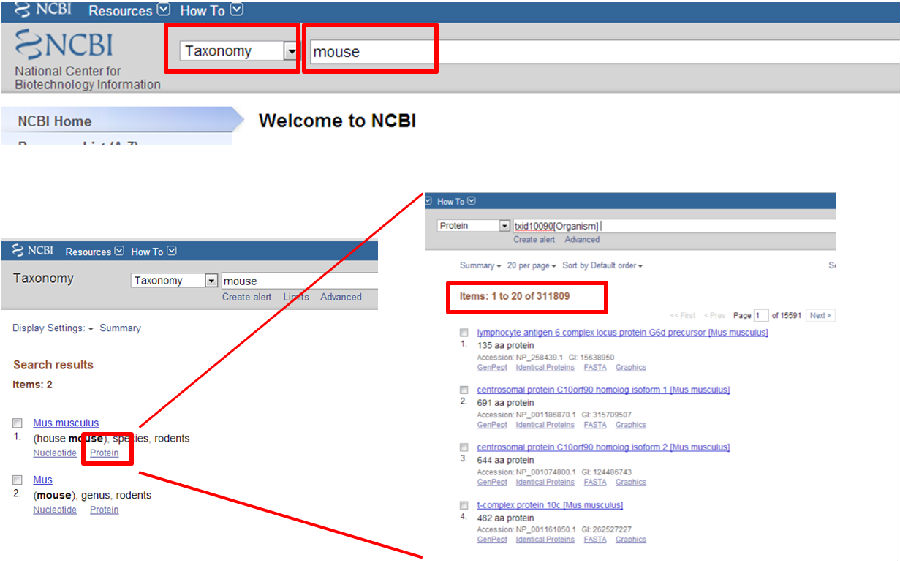This screenshot has width=900, height=561.
Task: Click GenPept under lymphocyte antigen result
Action: 492,367
